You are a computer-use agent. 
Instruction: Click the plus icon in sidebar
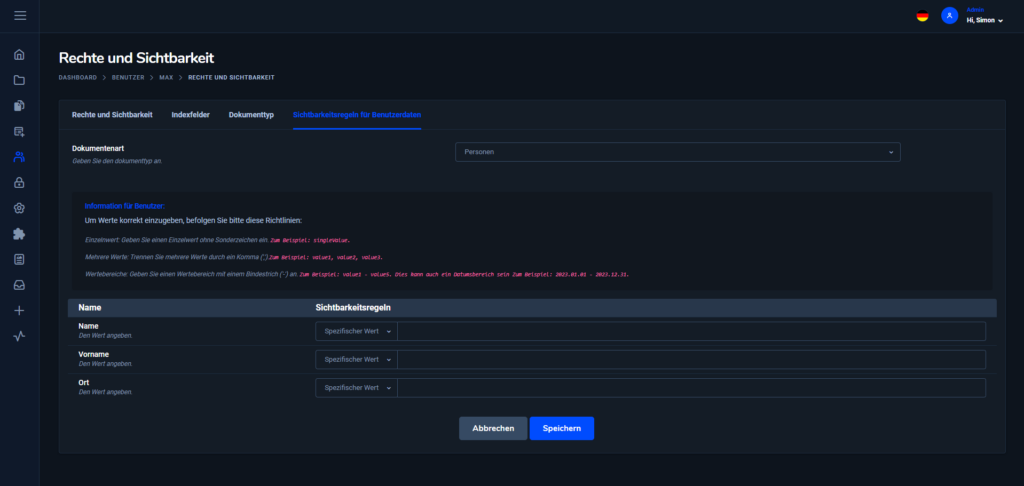click(20, 310)
